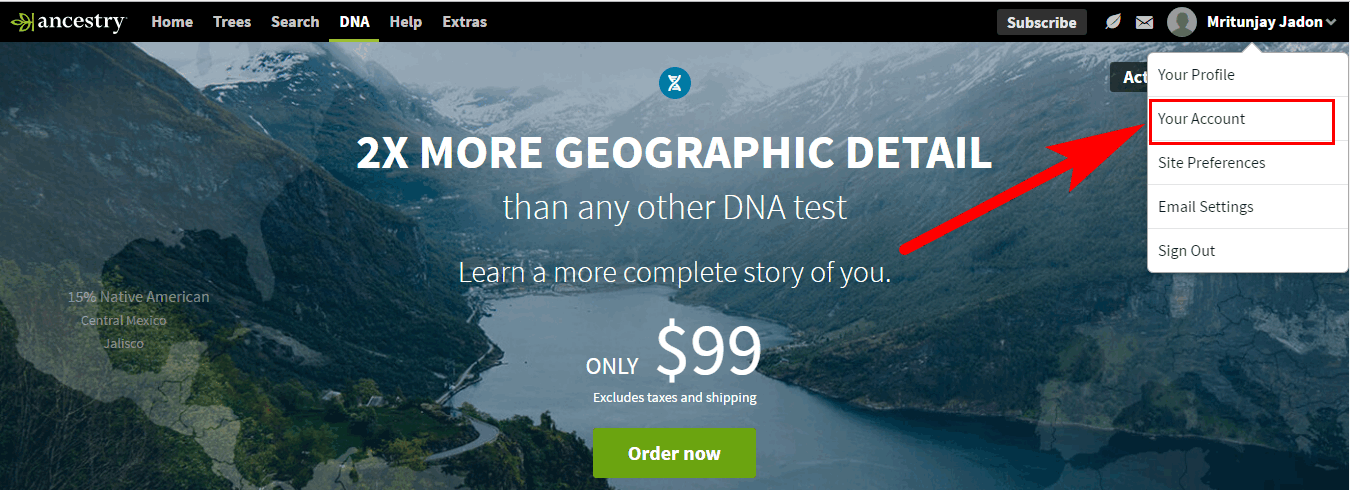Open the Trees menu
The height and width of the screenshot is (490, 1350).
[x=232, y=22]
